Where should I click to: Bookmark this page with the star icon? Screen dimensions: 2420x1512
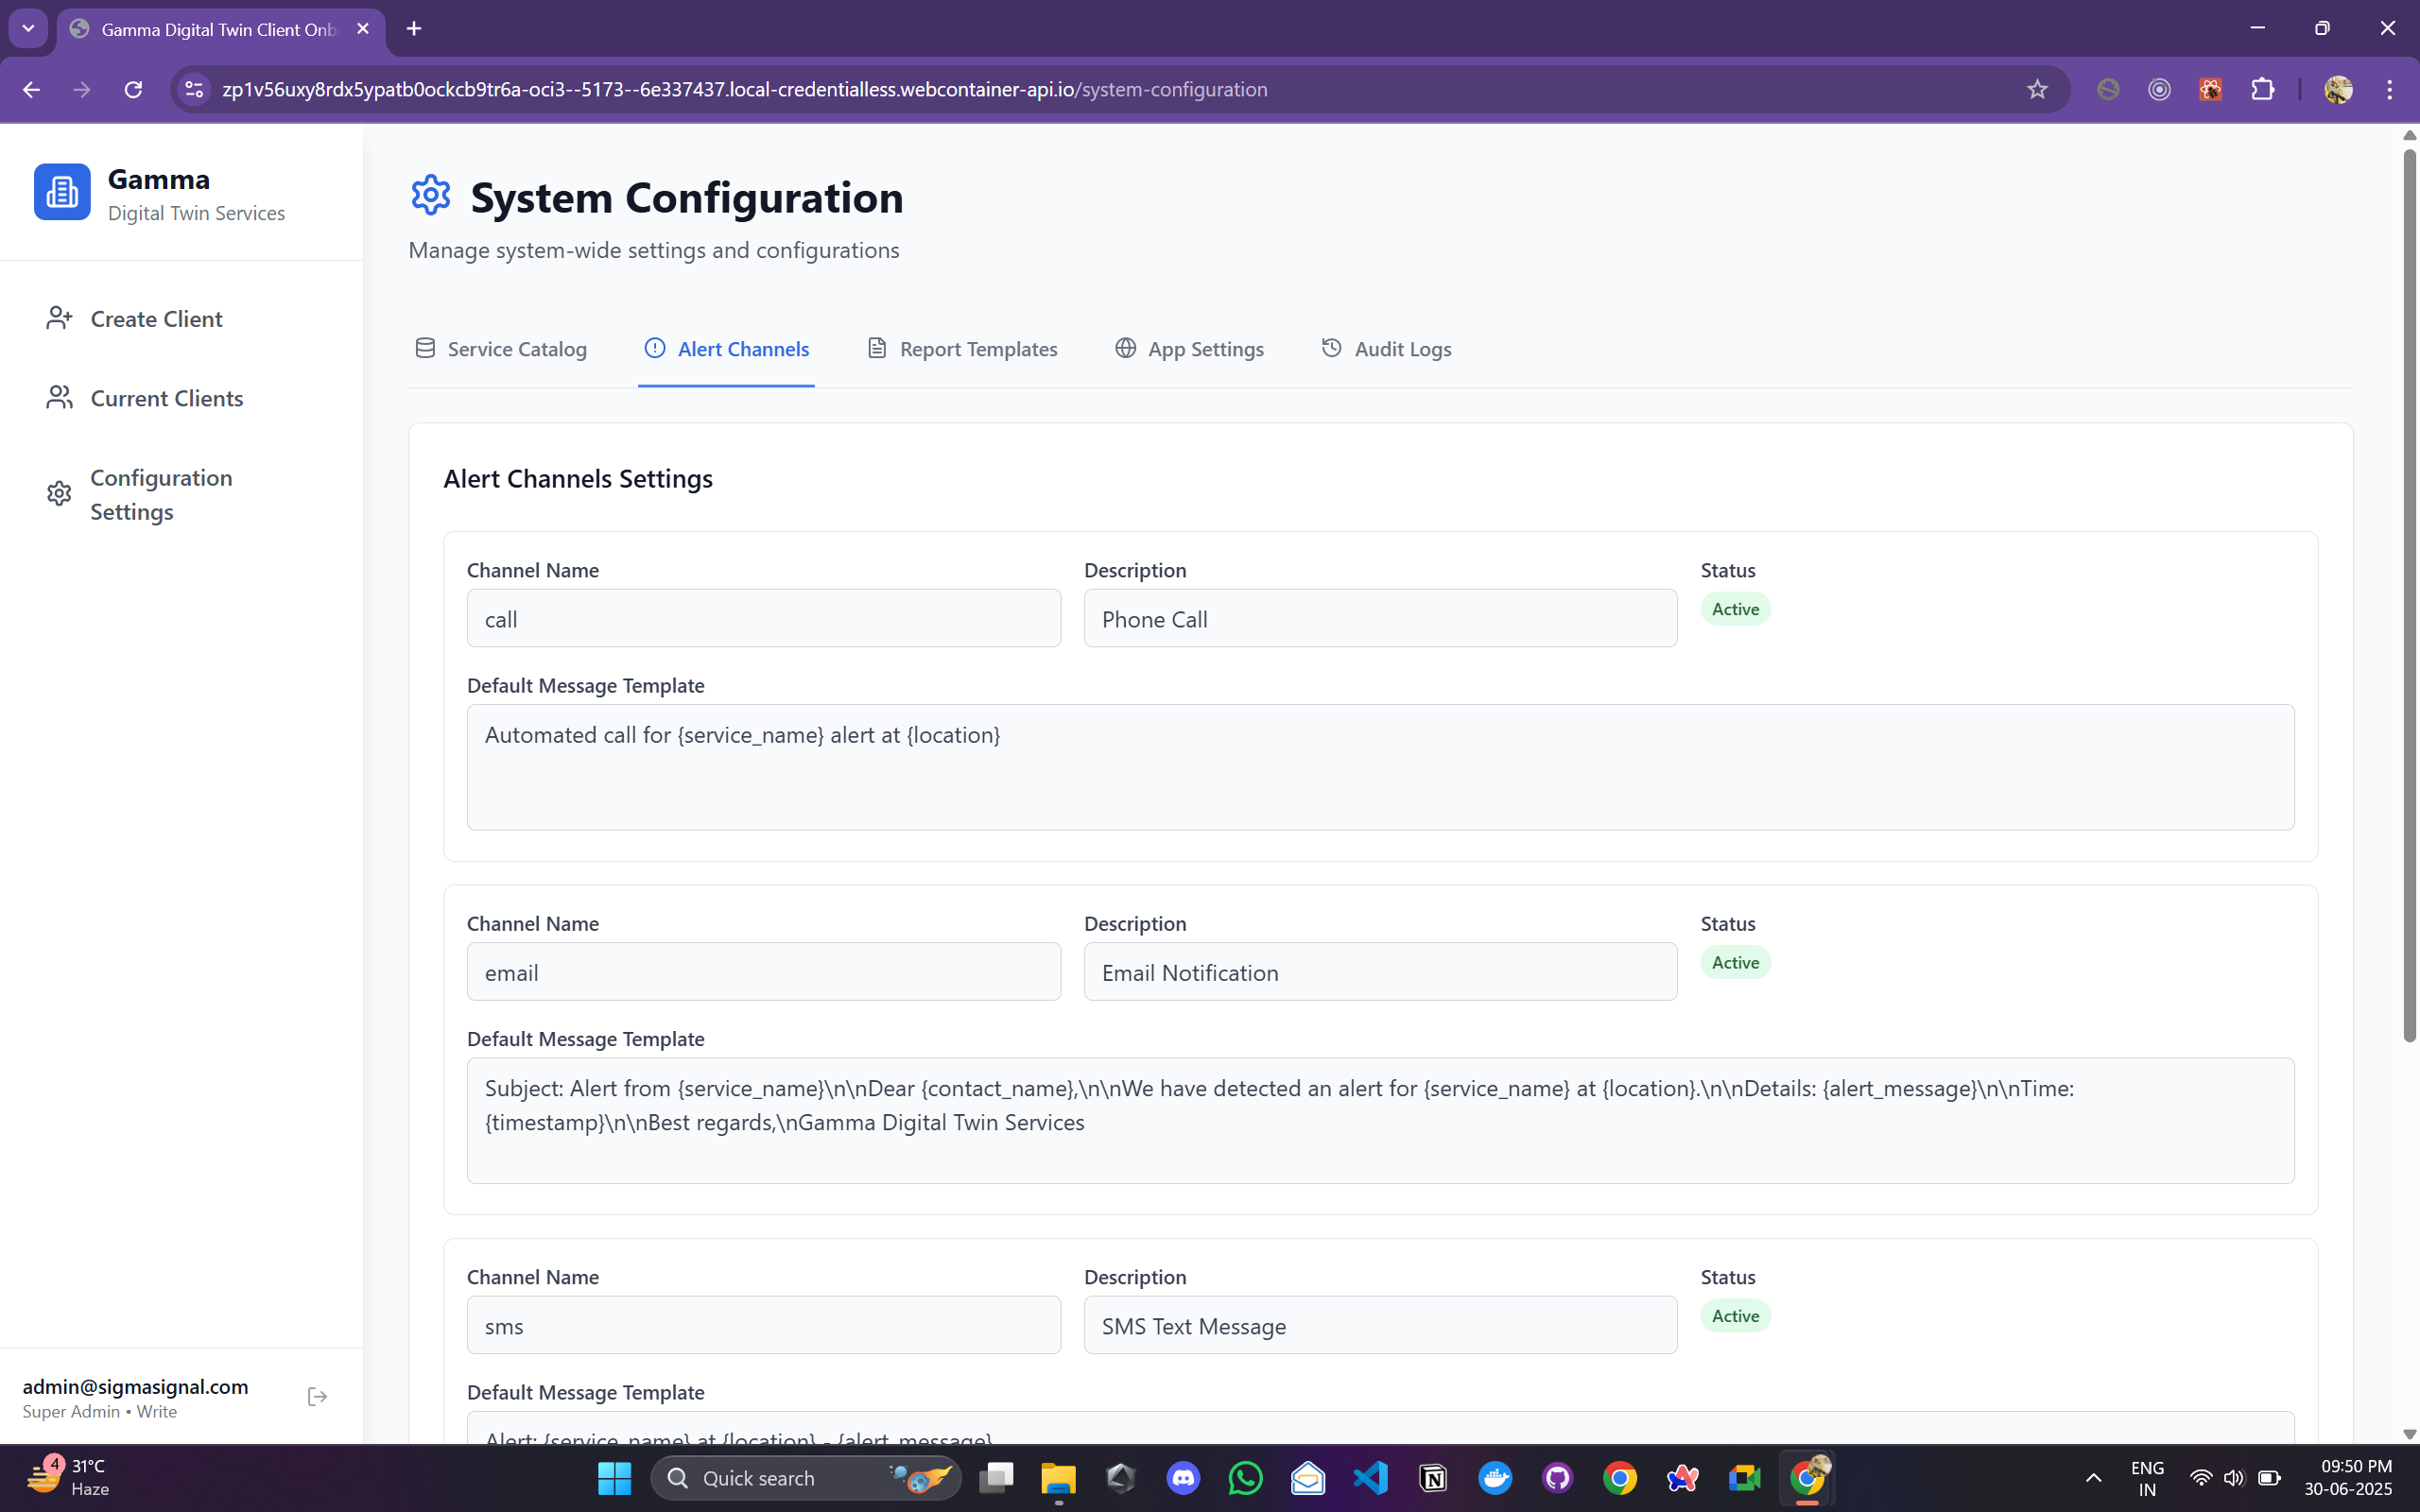point(2037,89)
